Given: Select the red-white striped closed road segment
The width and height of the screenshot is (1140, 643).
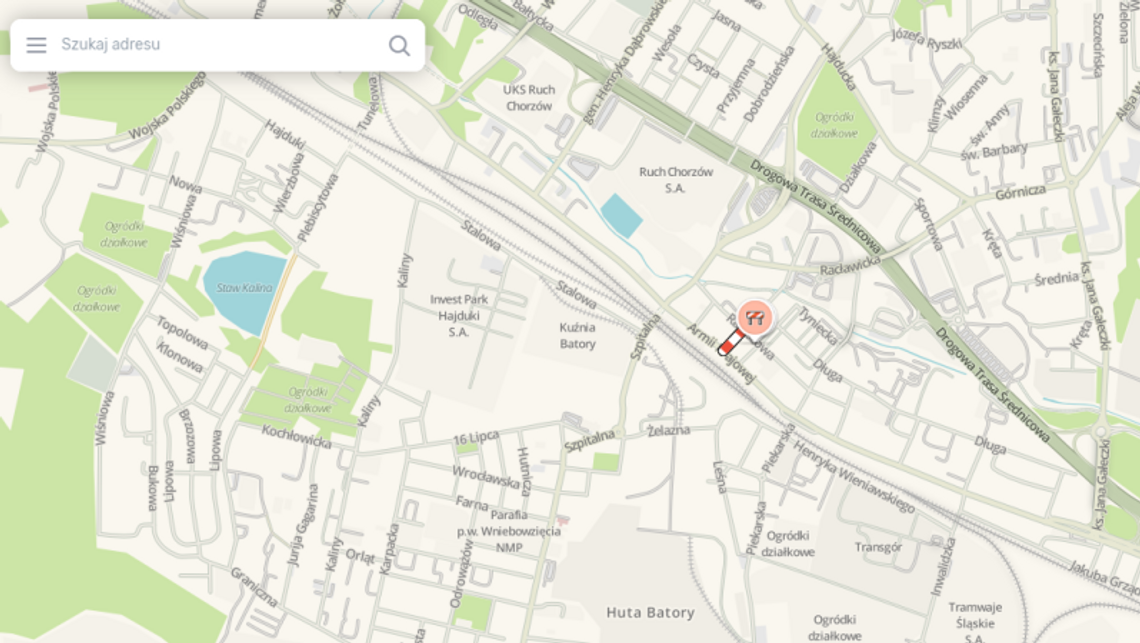Looking at the screenshot, I should [731, 343].
